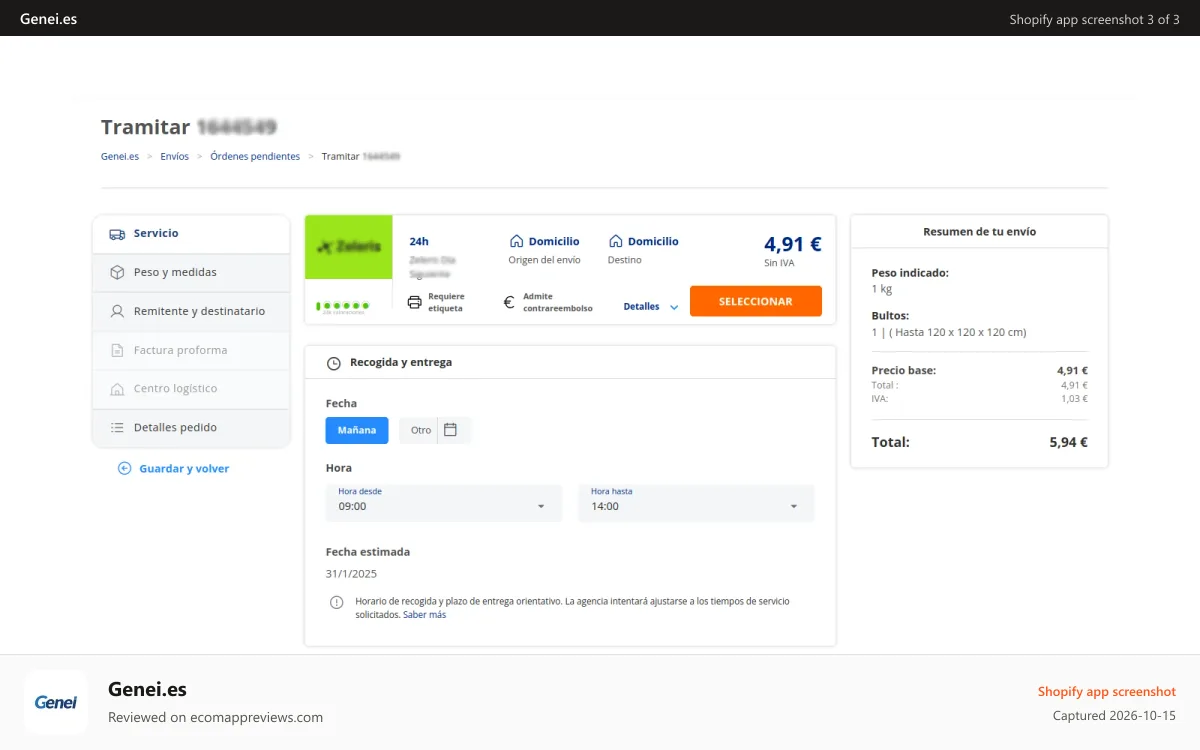
Task: Select Mañana as pickup date
Action: [357, 430]
